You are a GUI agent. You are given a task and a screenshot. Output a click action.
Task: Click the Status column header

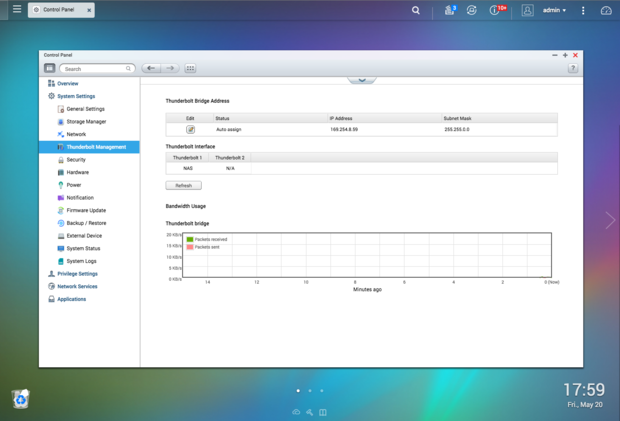click(x=271, y=118)
